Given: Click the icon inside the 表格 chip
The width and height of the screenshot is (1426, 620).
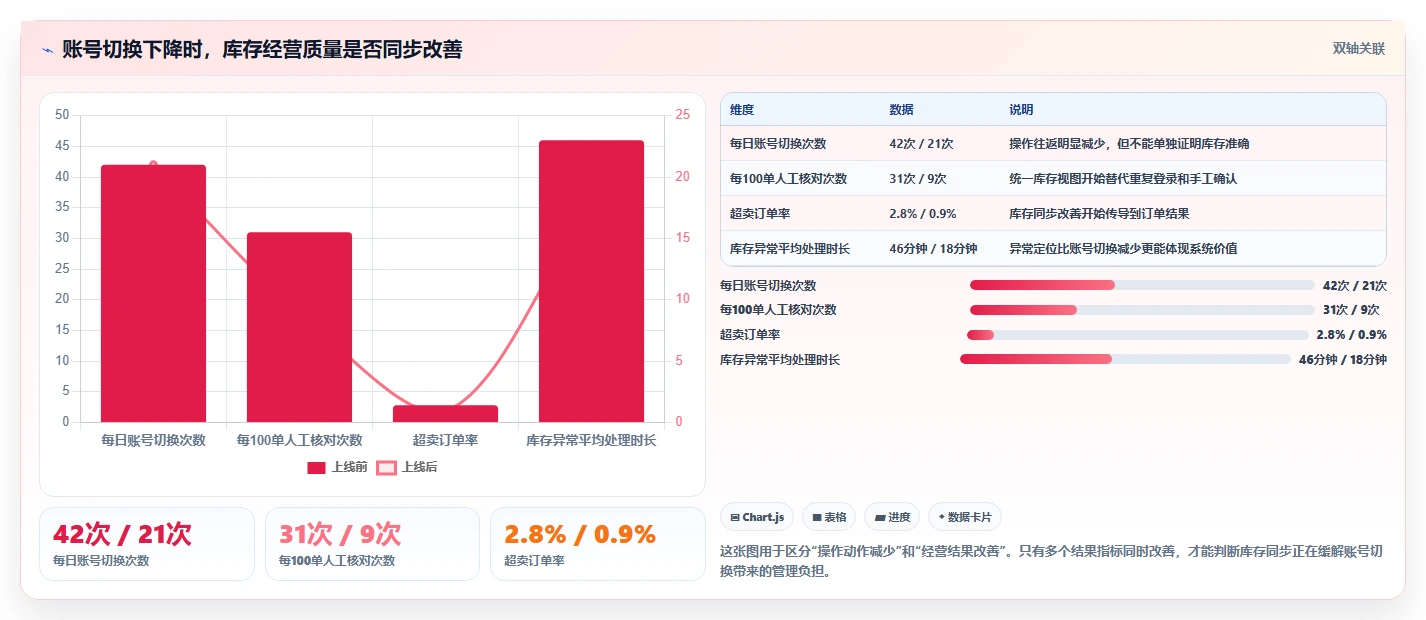Looking at the screenshot, I should 817,517.
